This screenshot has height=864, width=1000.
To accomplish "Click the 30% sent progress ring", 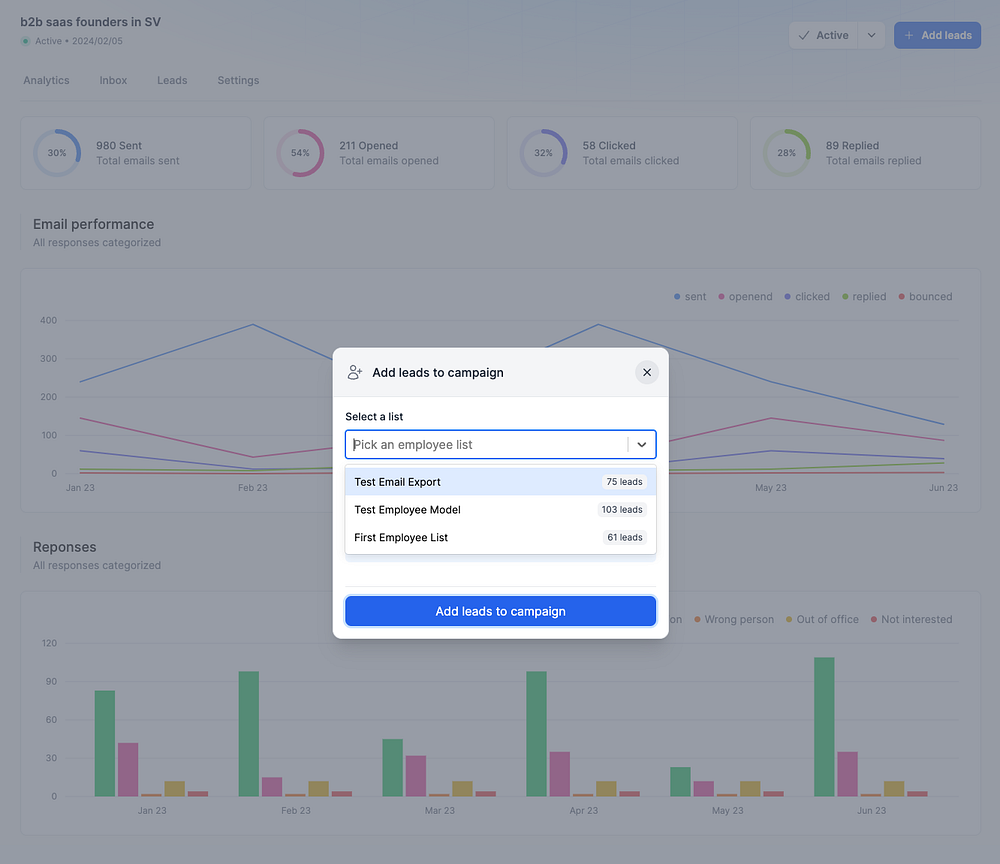I will 57,153.
